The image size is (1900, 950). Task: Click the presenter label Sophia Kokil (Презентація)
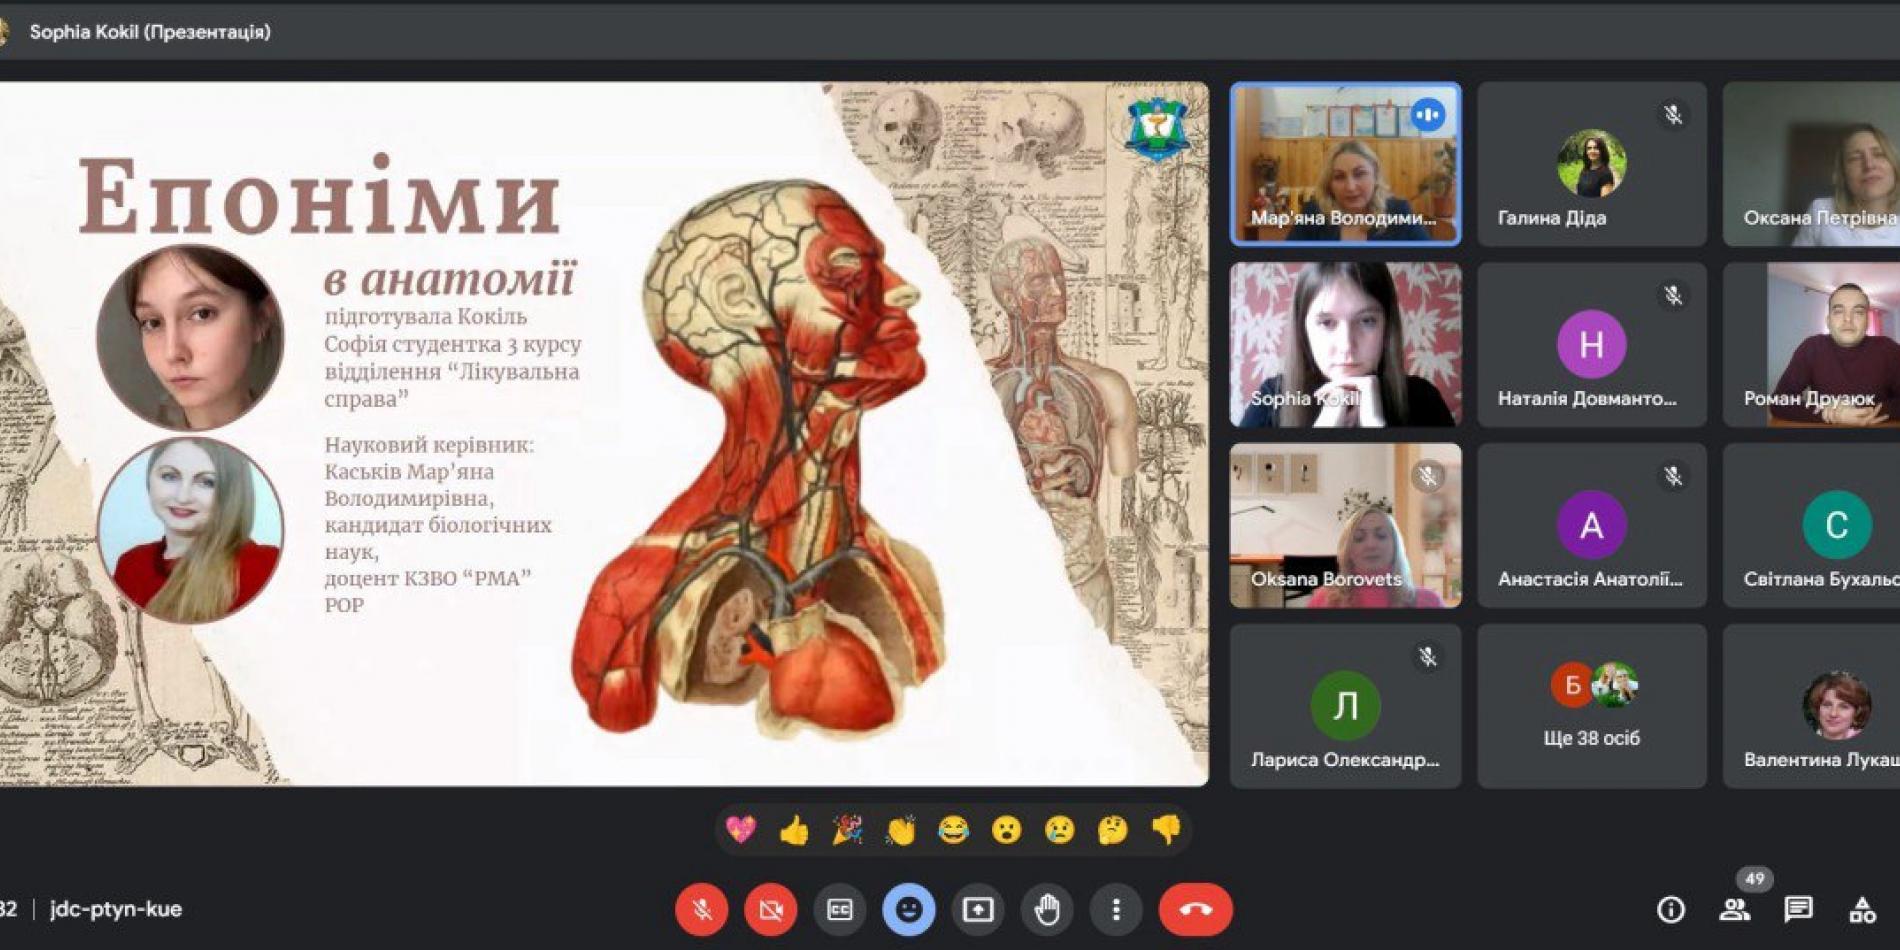coord(150,32)
